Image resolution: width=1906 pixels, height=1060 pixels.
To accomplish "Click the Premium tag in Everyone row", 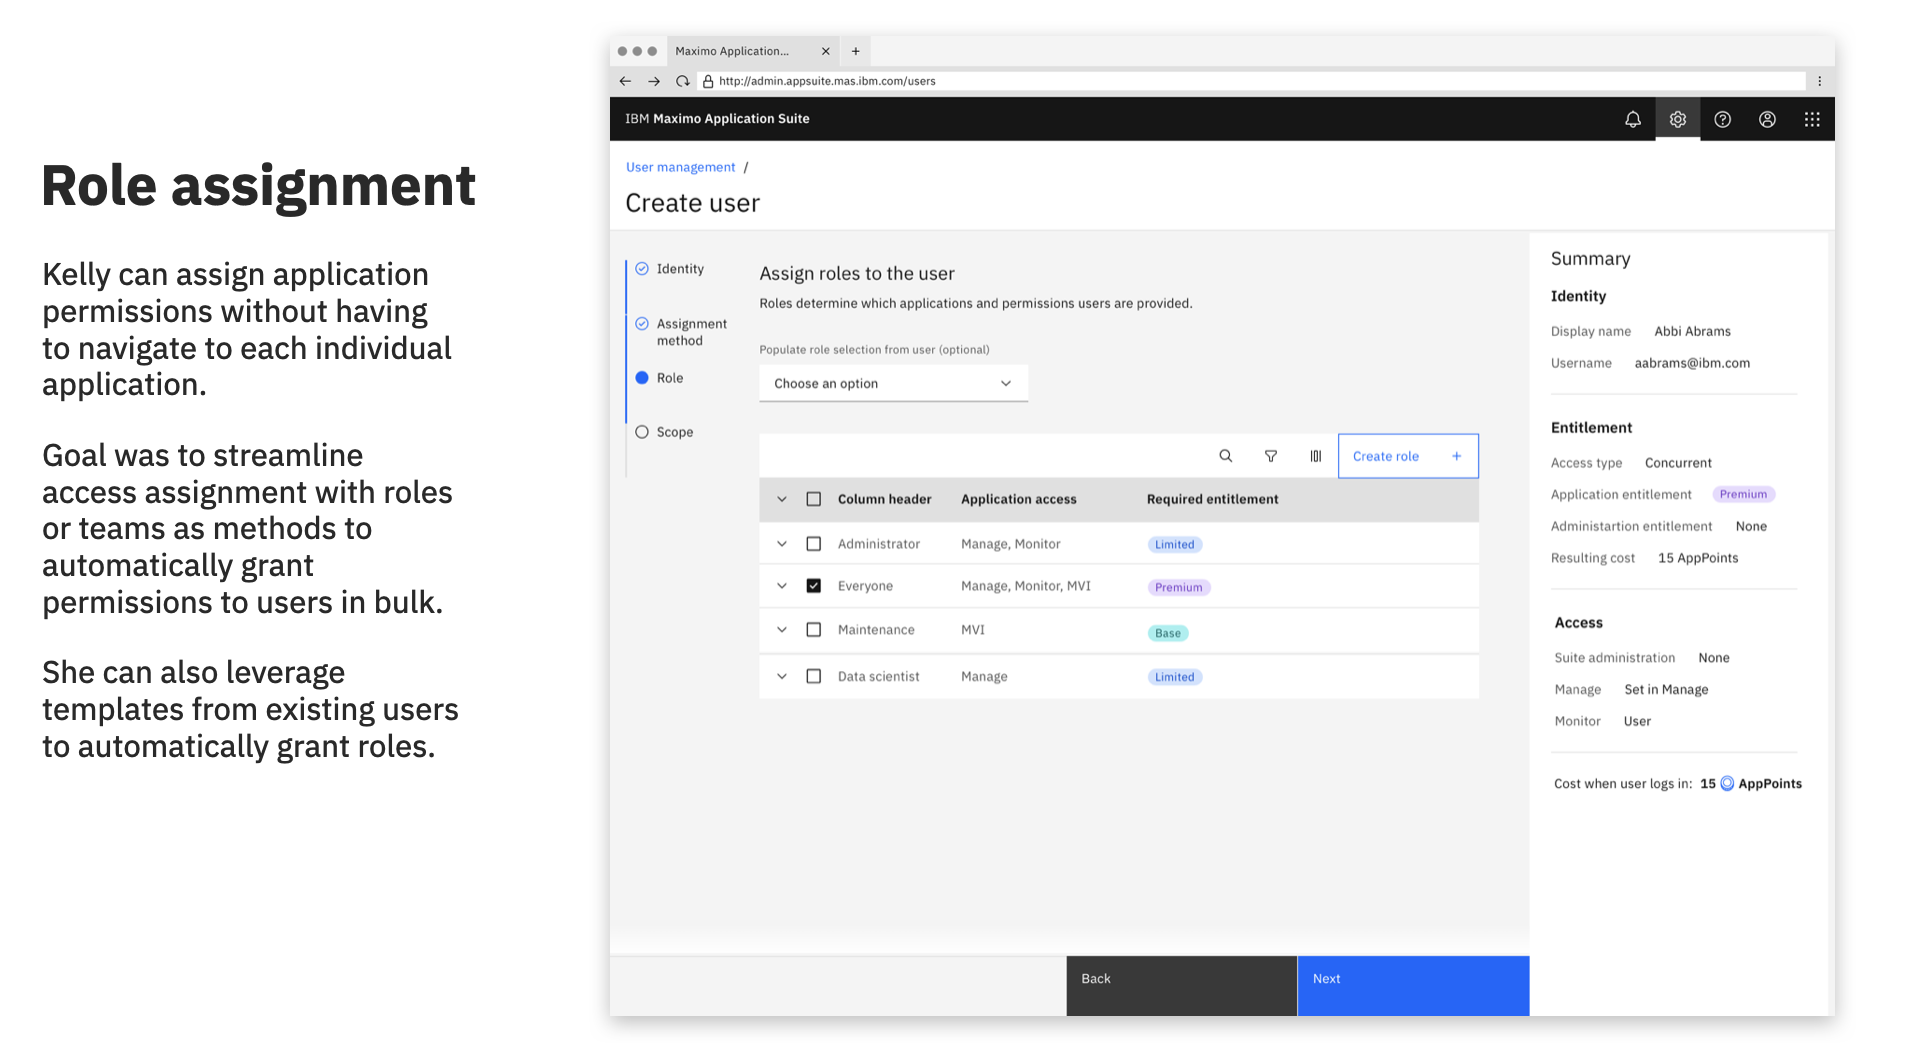I will pyautogui.click(x=1178, y=588).
